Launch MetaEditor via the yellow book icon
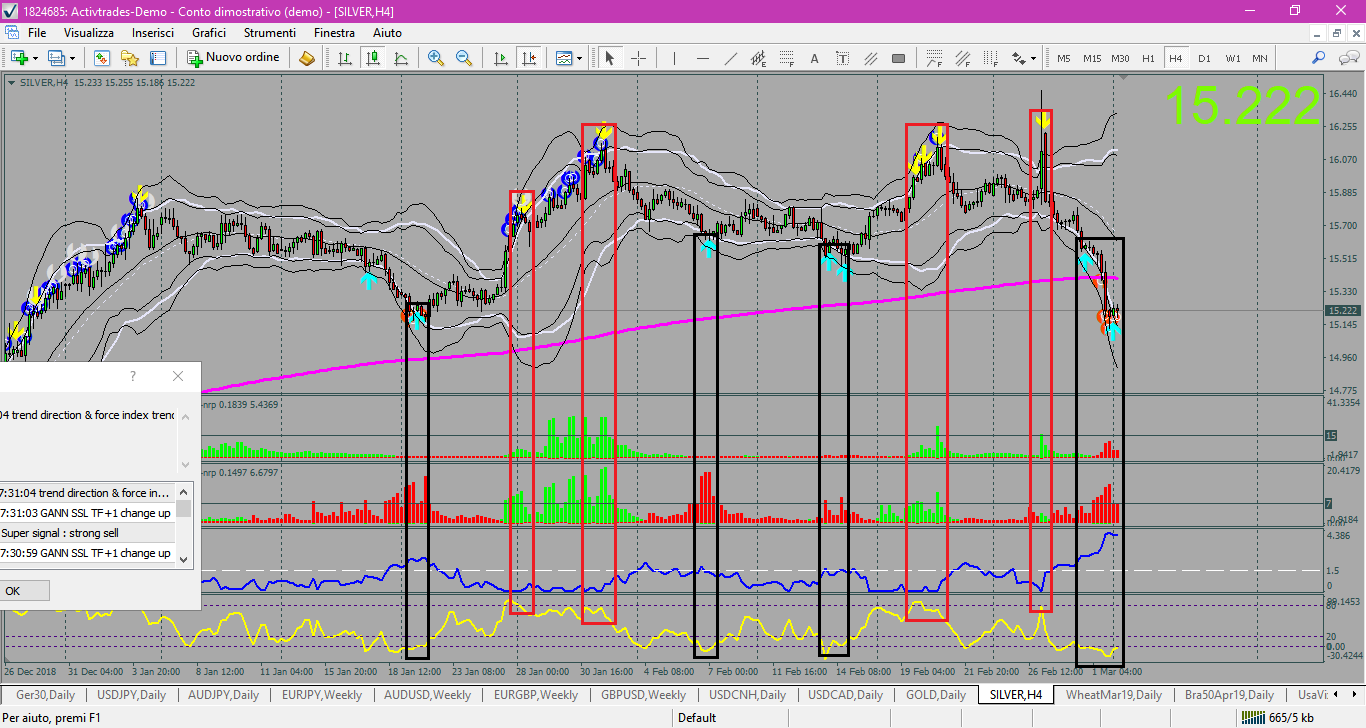 (307, 58)
